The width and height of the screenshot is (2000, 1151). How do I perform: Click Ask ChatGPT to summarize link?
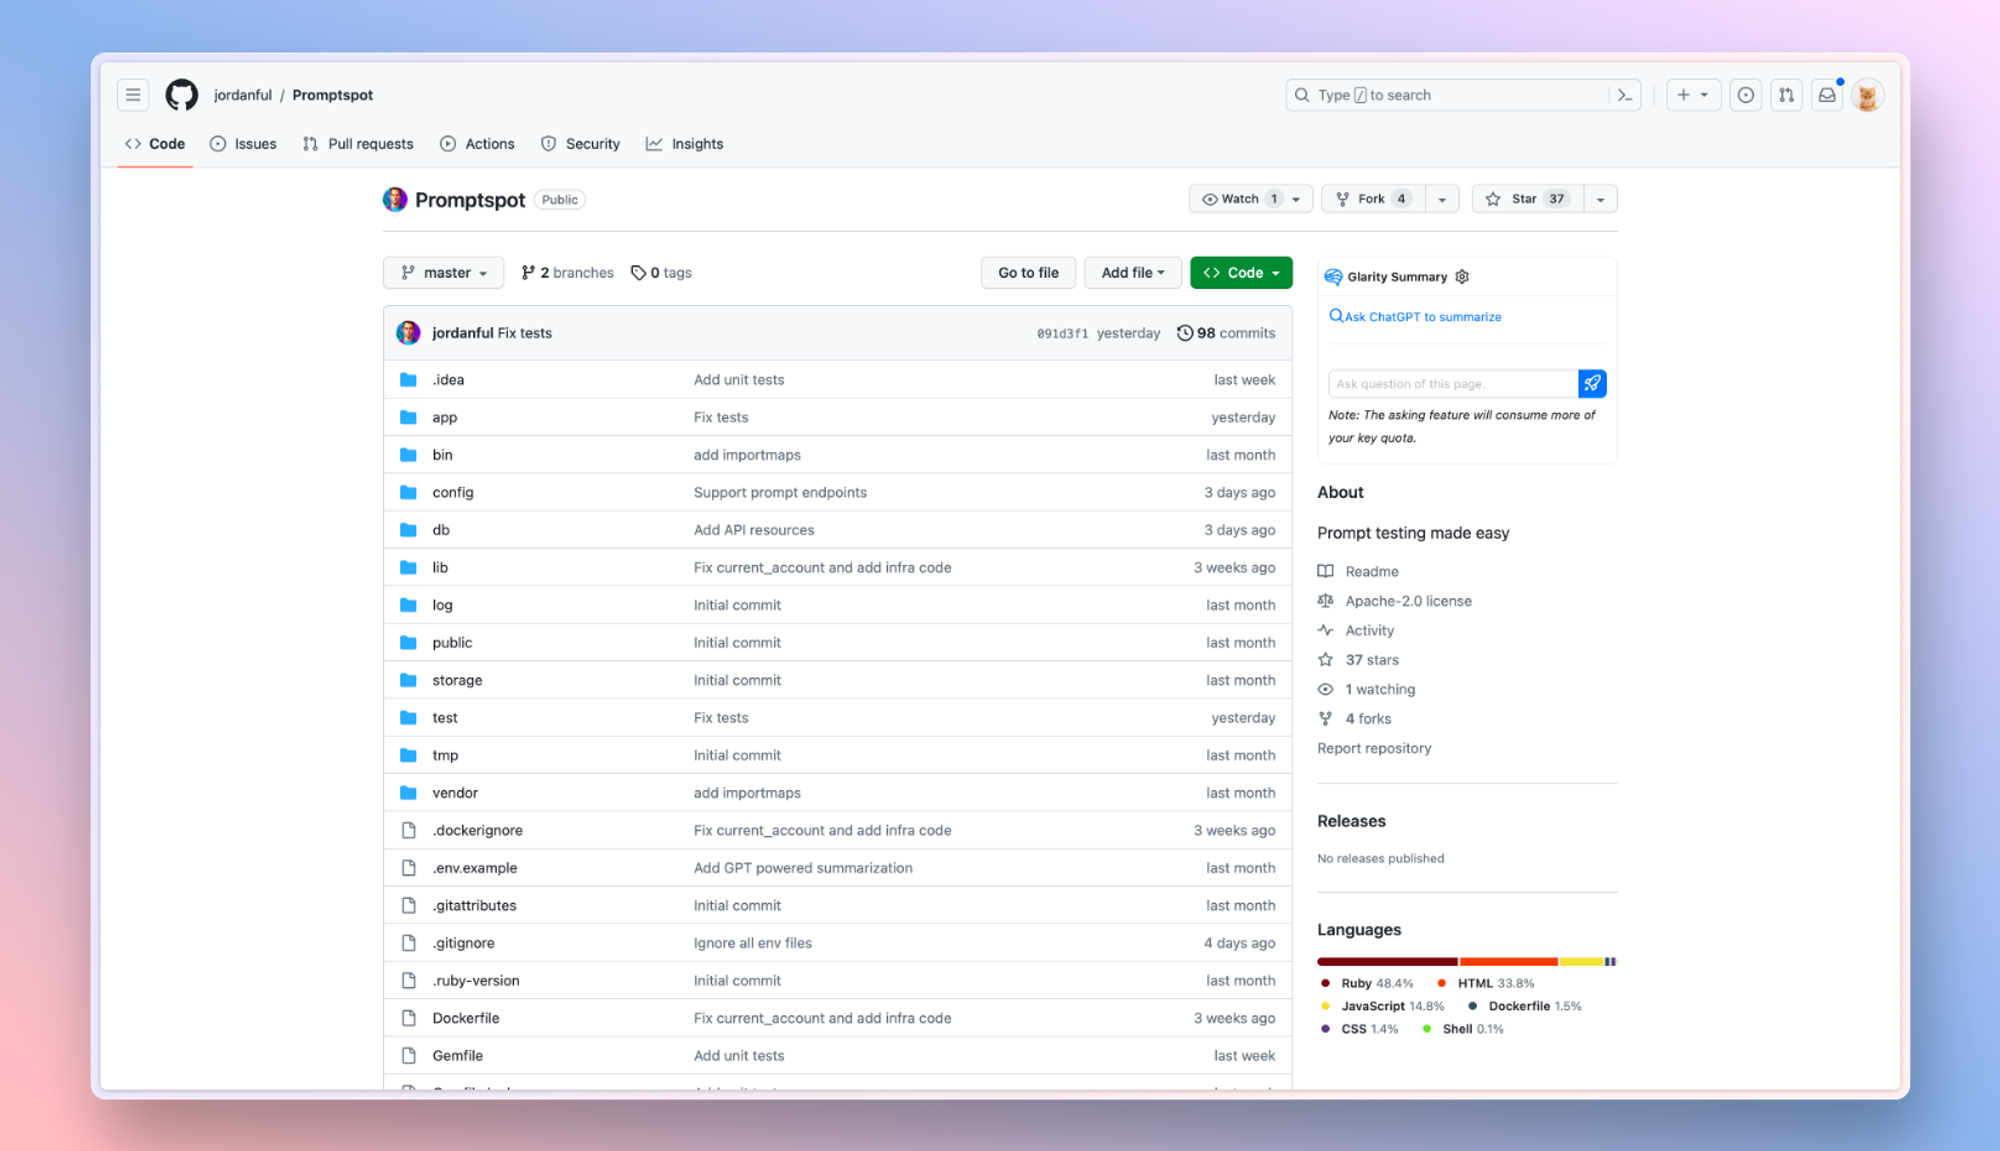(x=1415, y=317)
